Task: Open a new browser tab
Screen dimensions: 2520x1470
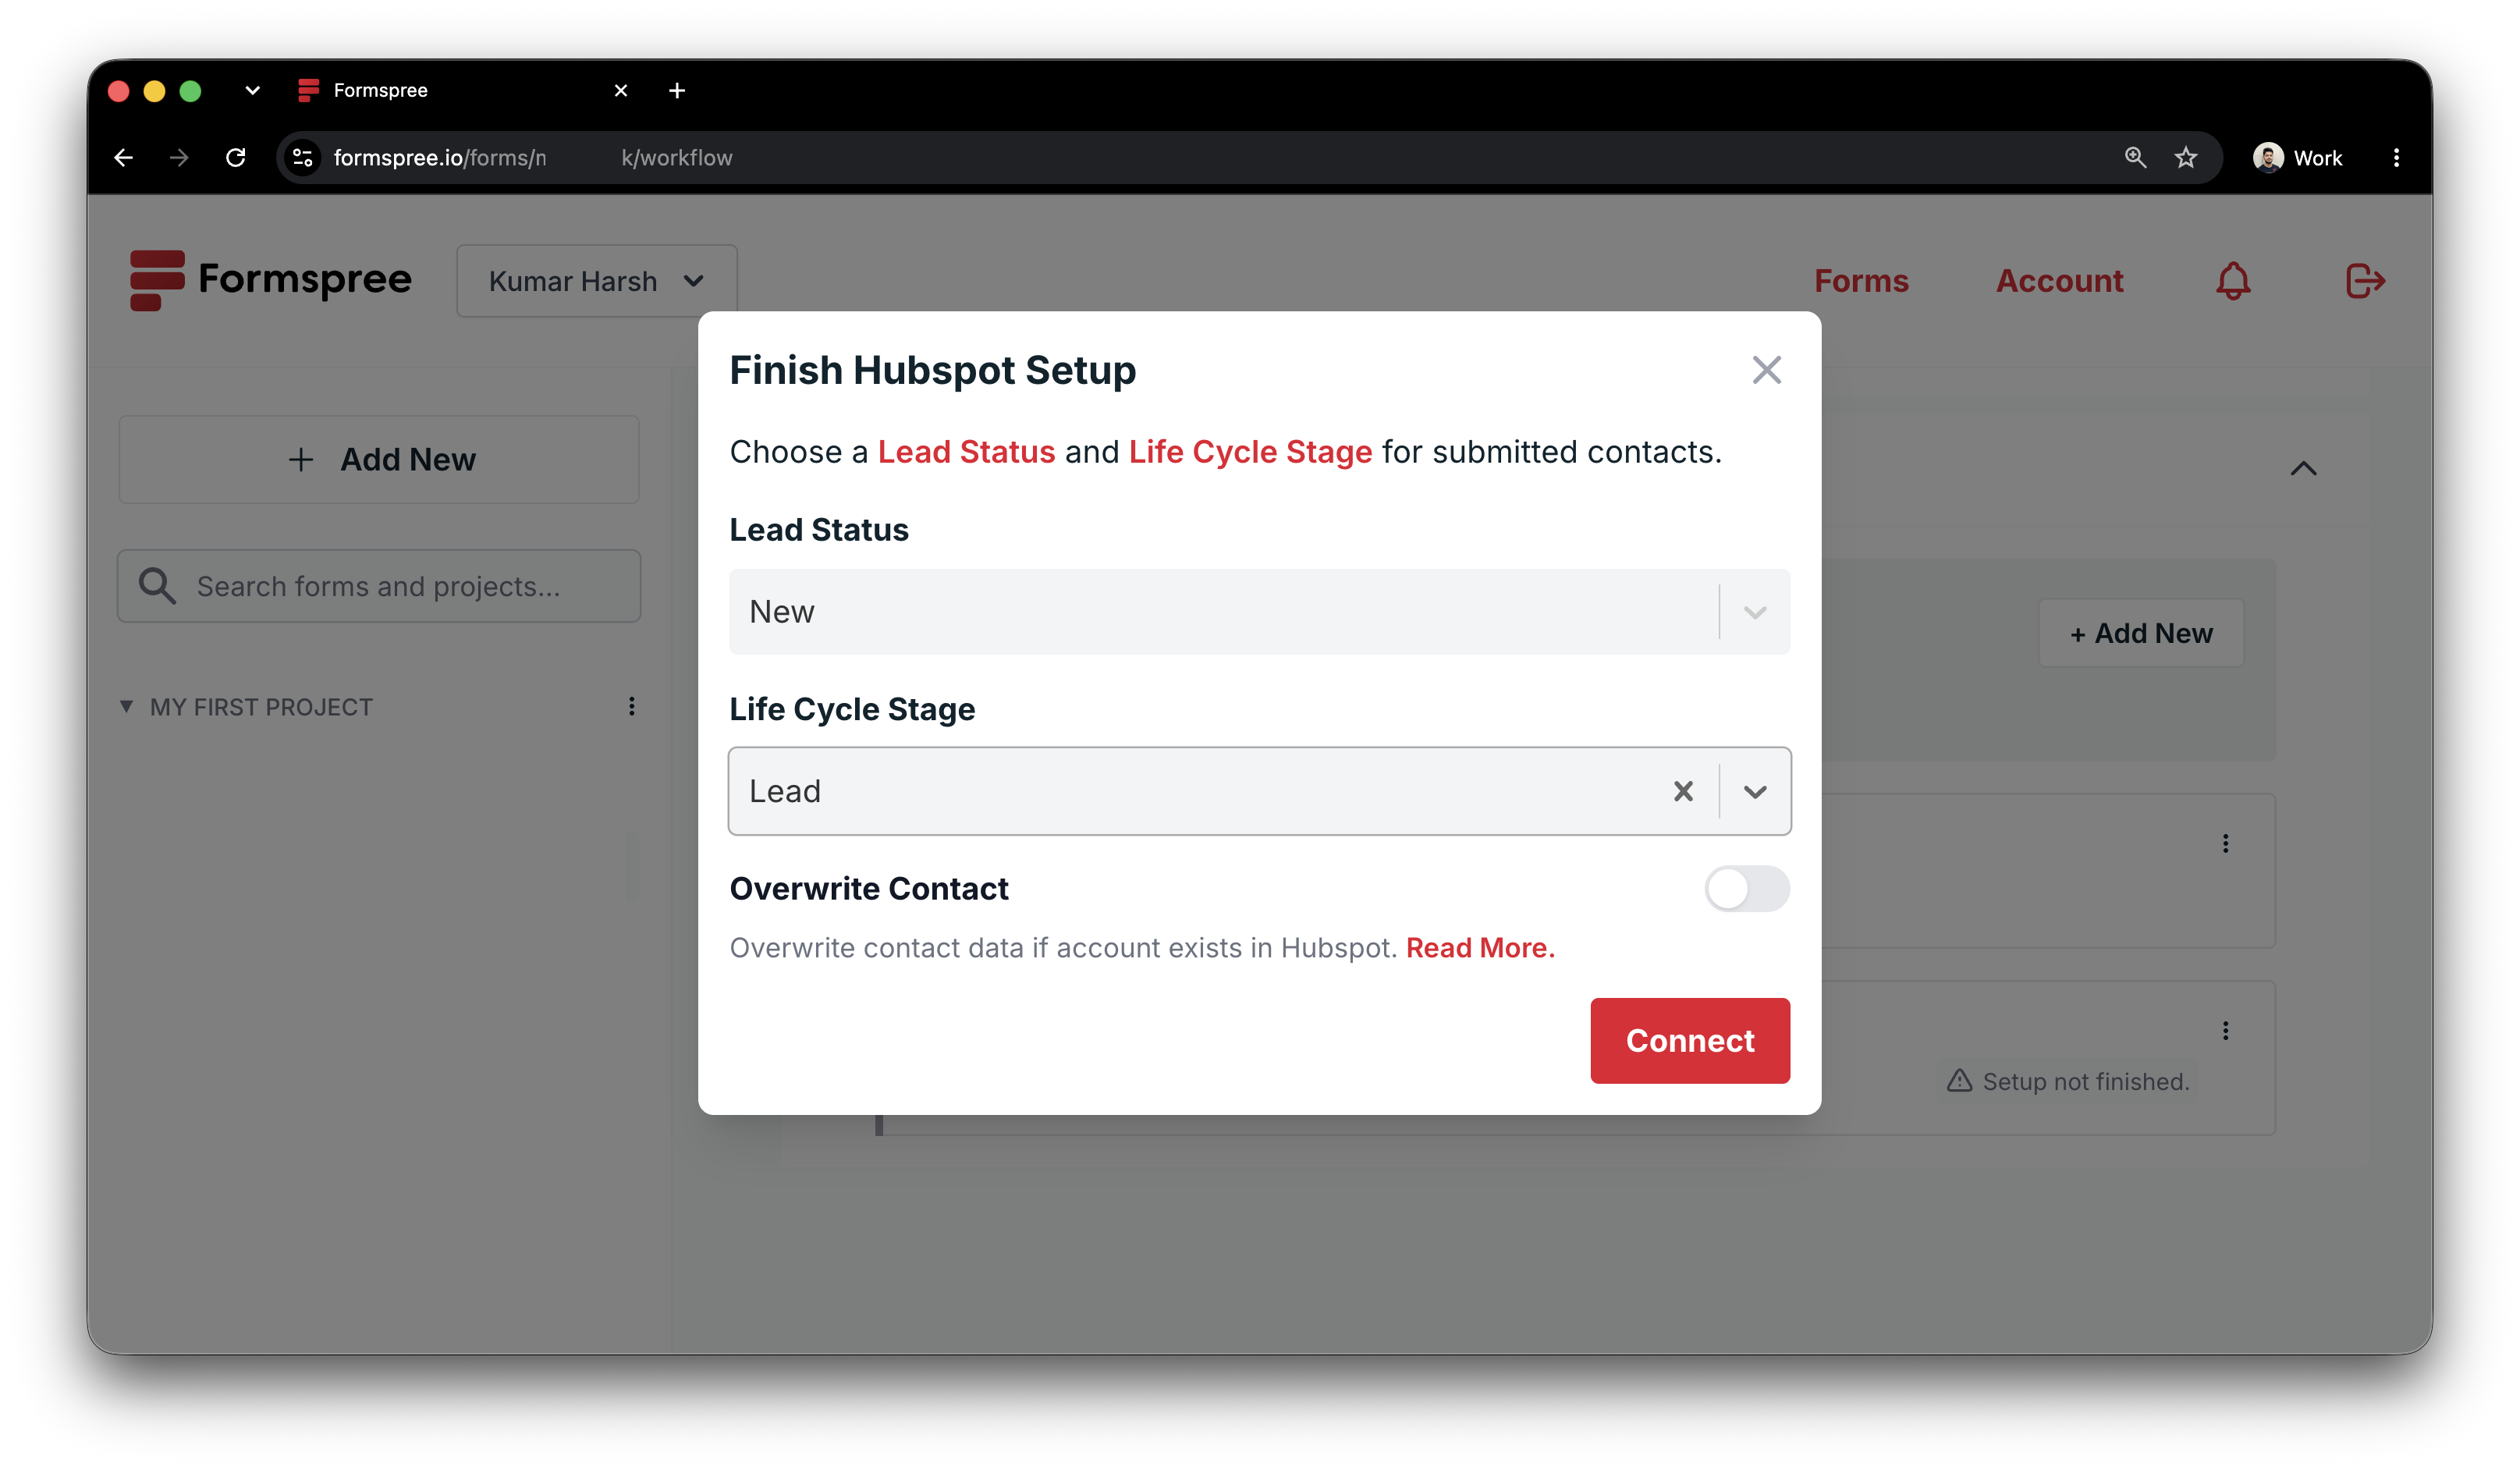Action: tap(677, 90)
